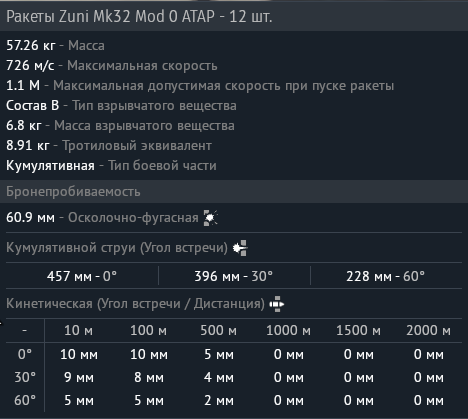Click 'Тип взрывчатого вещества' label
Viewport: 468px width, 419px height.
point(154,106)
